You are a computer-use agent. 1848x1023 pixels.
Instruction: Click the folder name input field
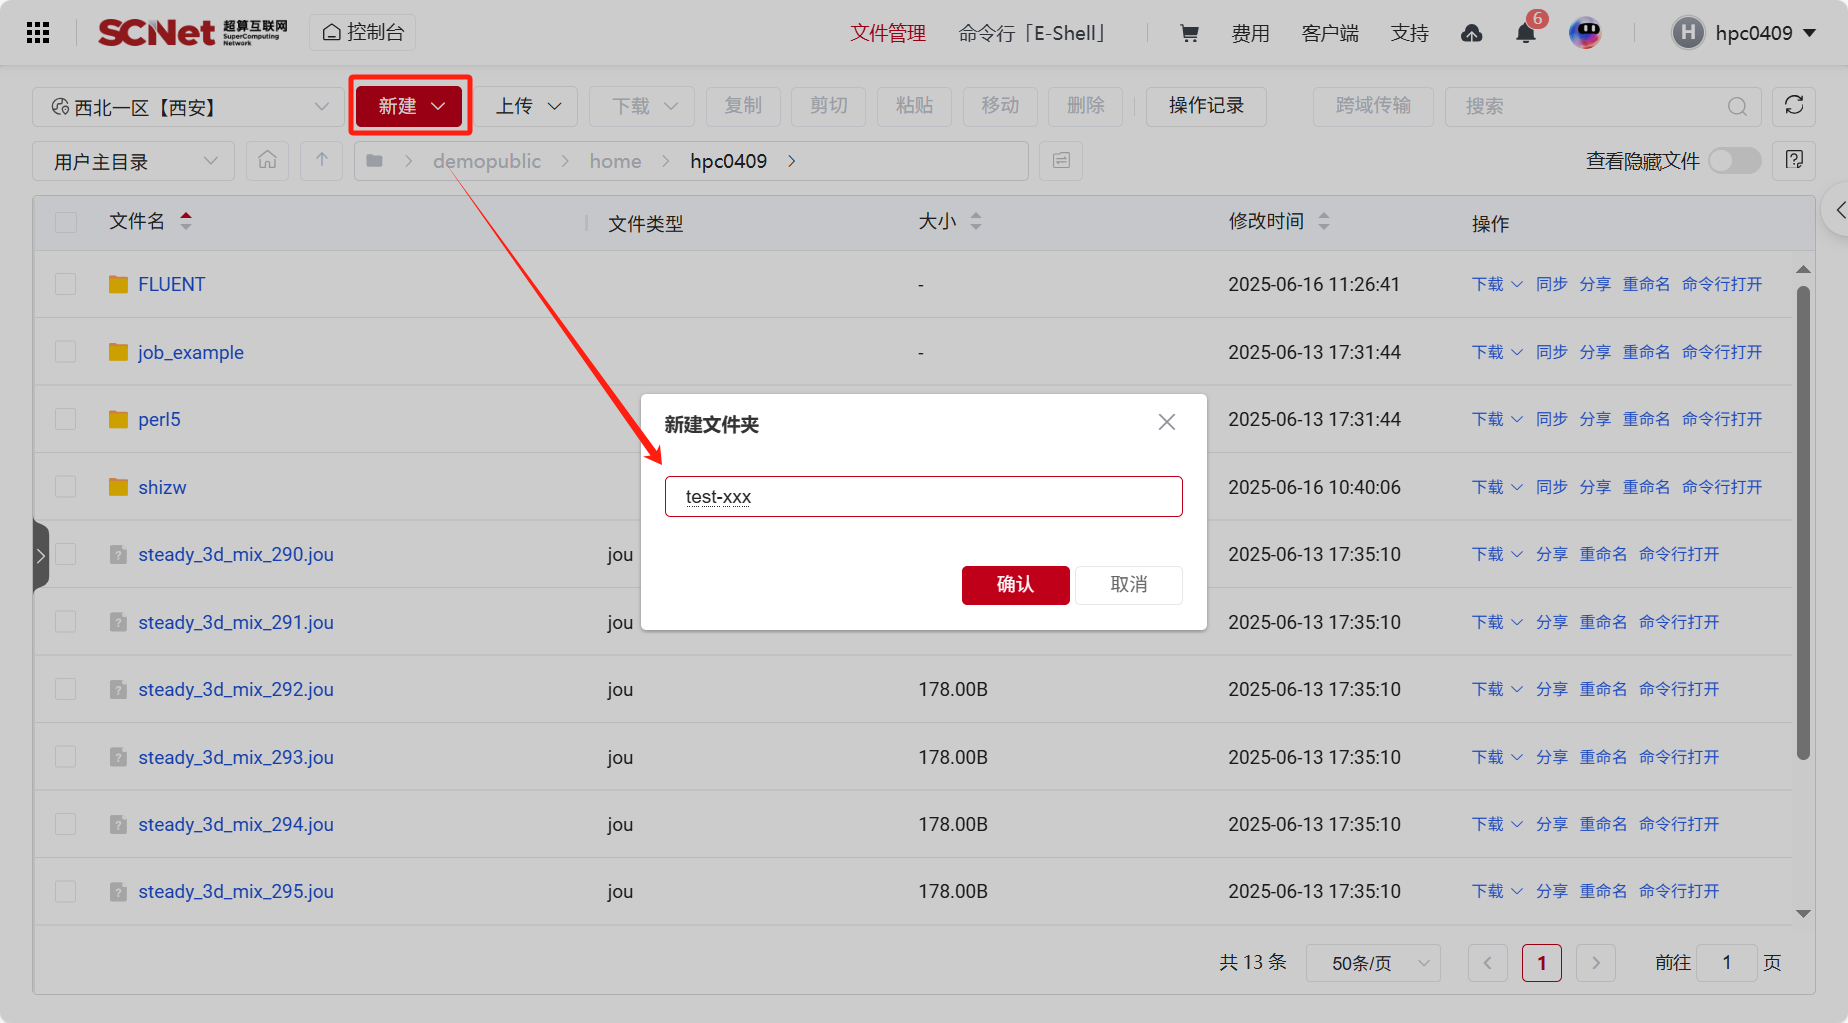point(923,497)
